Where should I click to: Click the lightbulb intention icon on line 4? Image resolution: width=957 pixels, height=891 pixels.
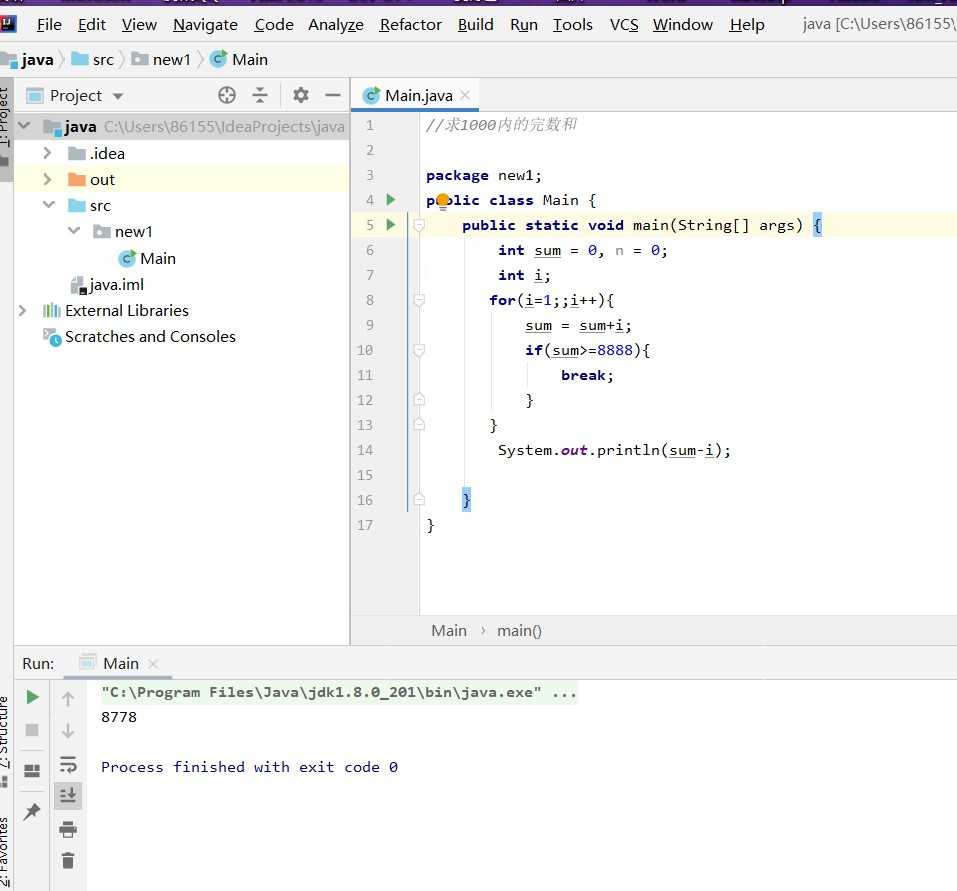[x=443, y=201]
